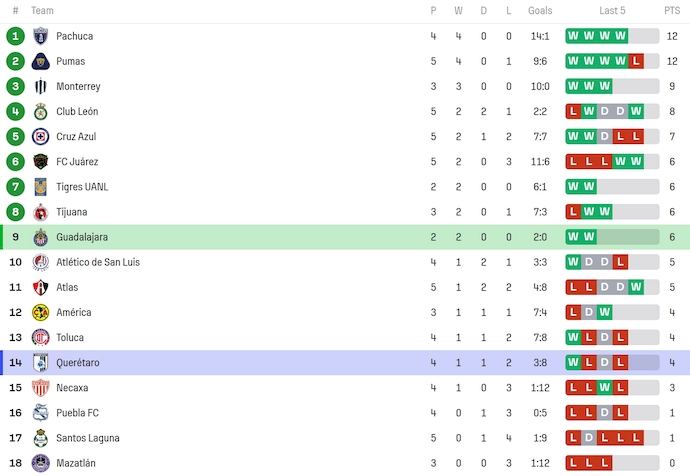Image resolution: width=690 pixels, height=476 pixels.
Task: Click the Pachuca club crest icon
Action: tap(41, 36)
